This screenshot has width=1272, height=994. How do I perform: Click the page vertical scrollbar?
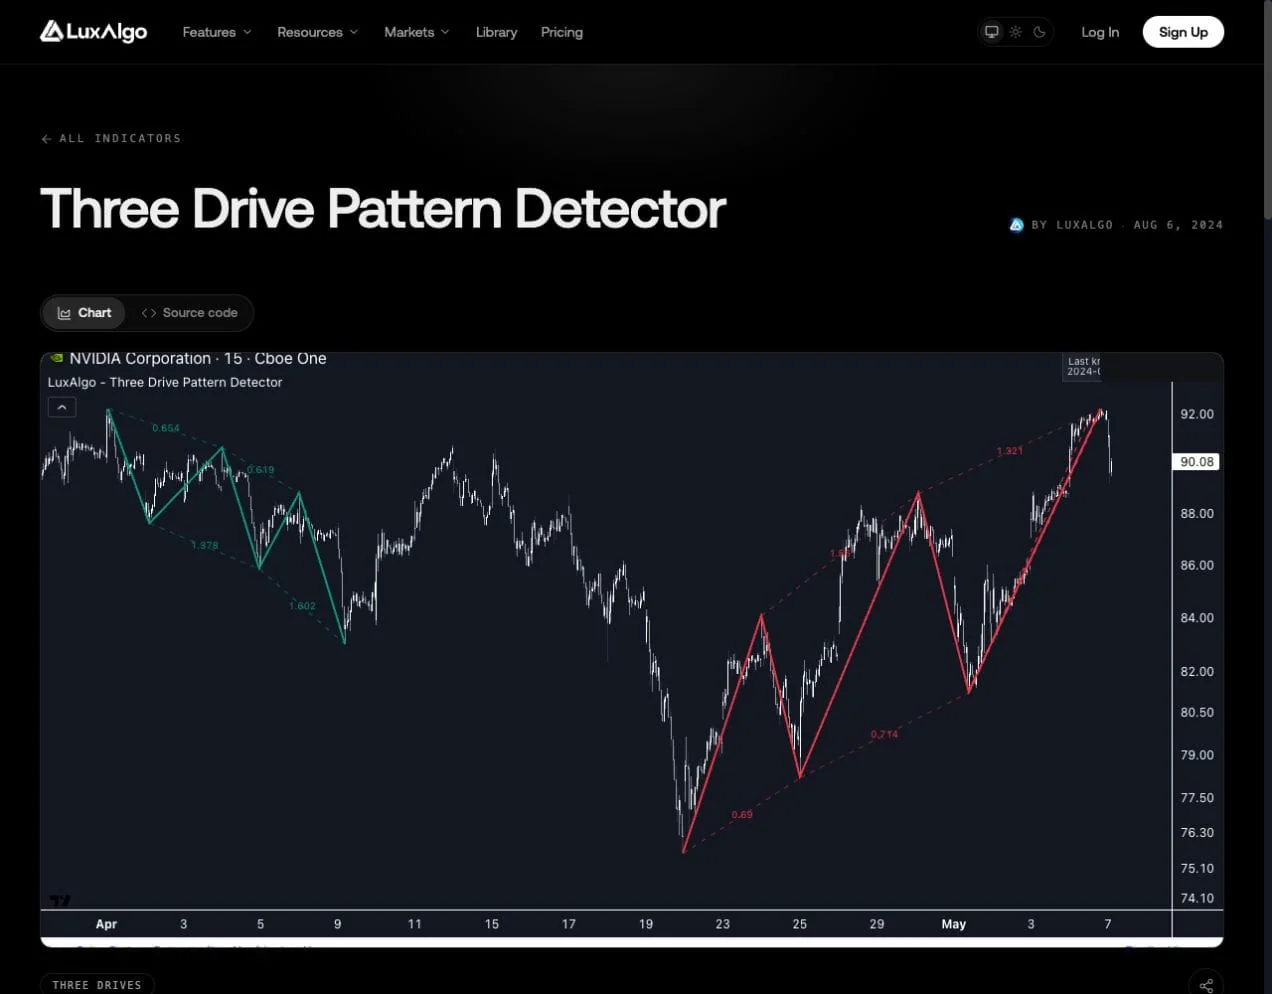[x=1267, y=110]
